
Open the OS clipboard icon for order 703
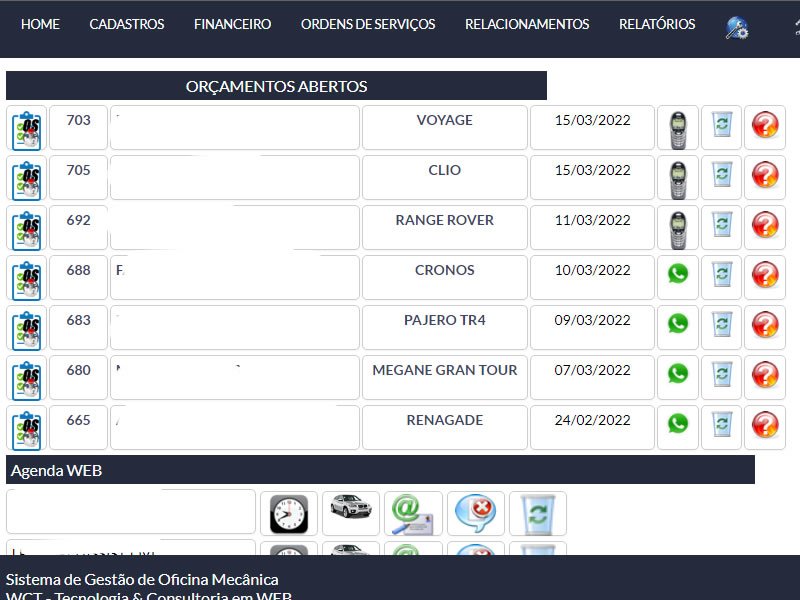(x=27, y=131)
